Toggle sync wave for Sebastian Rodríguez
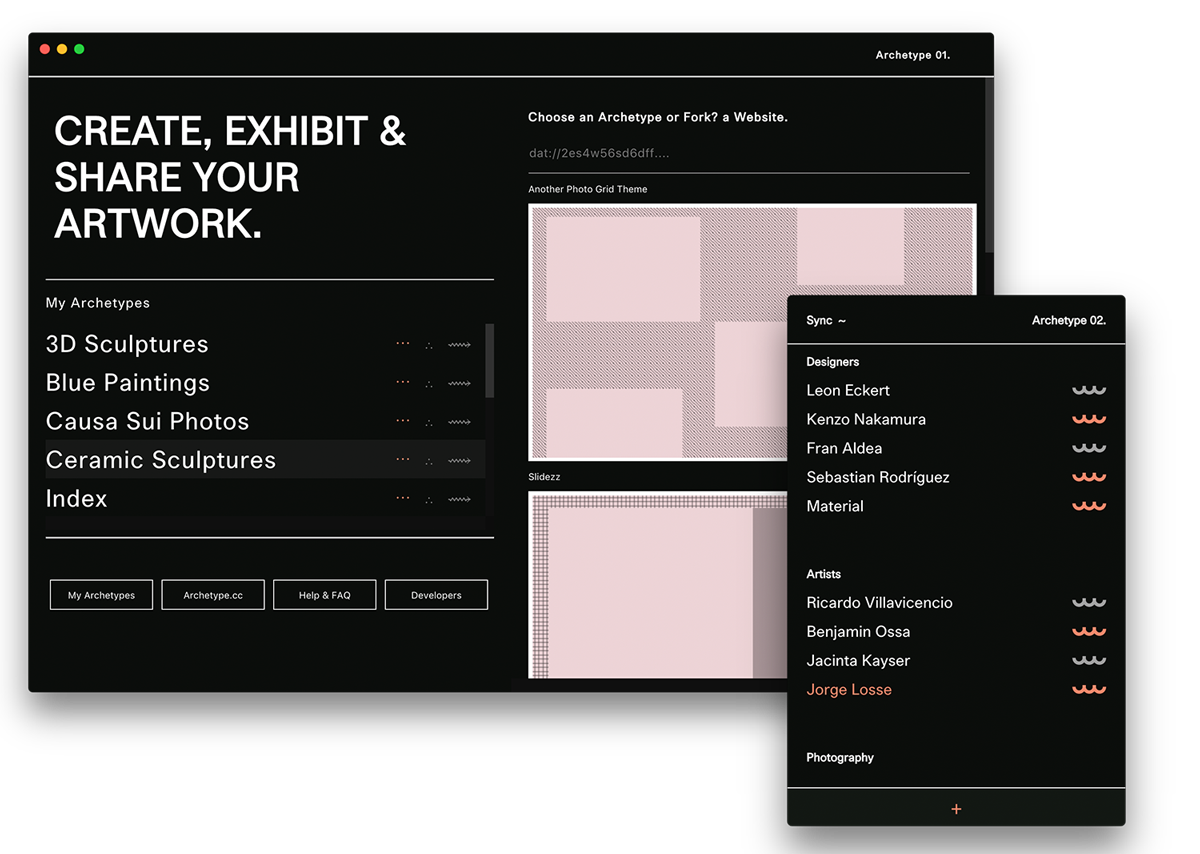This screenshot has width=1200, height=854. [1089, 477]
